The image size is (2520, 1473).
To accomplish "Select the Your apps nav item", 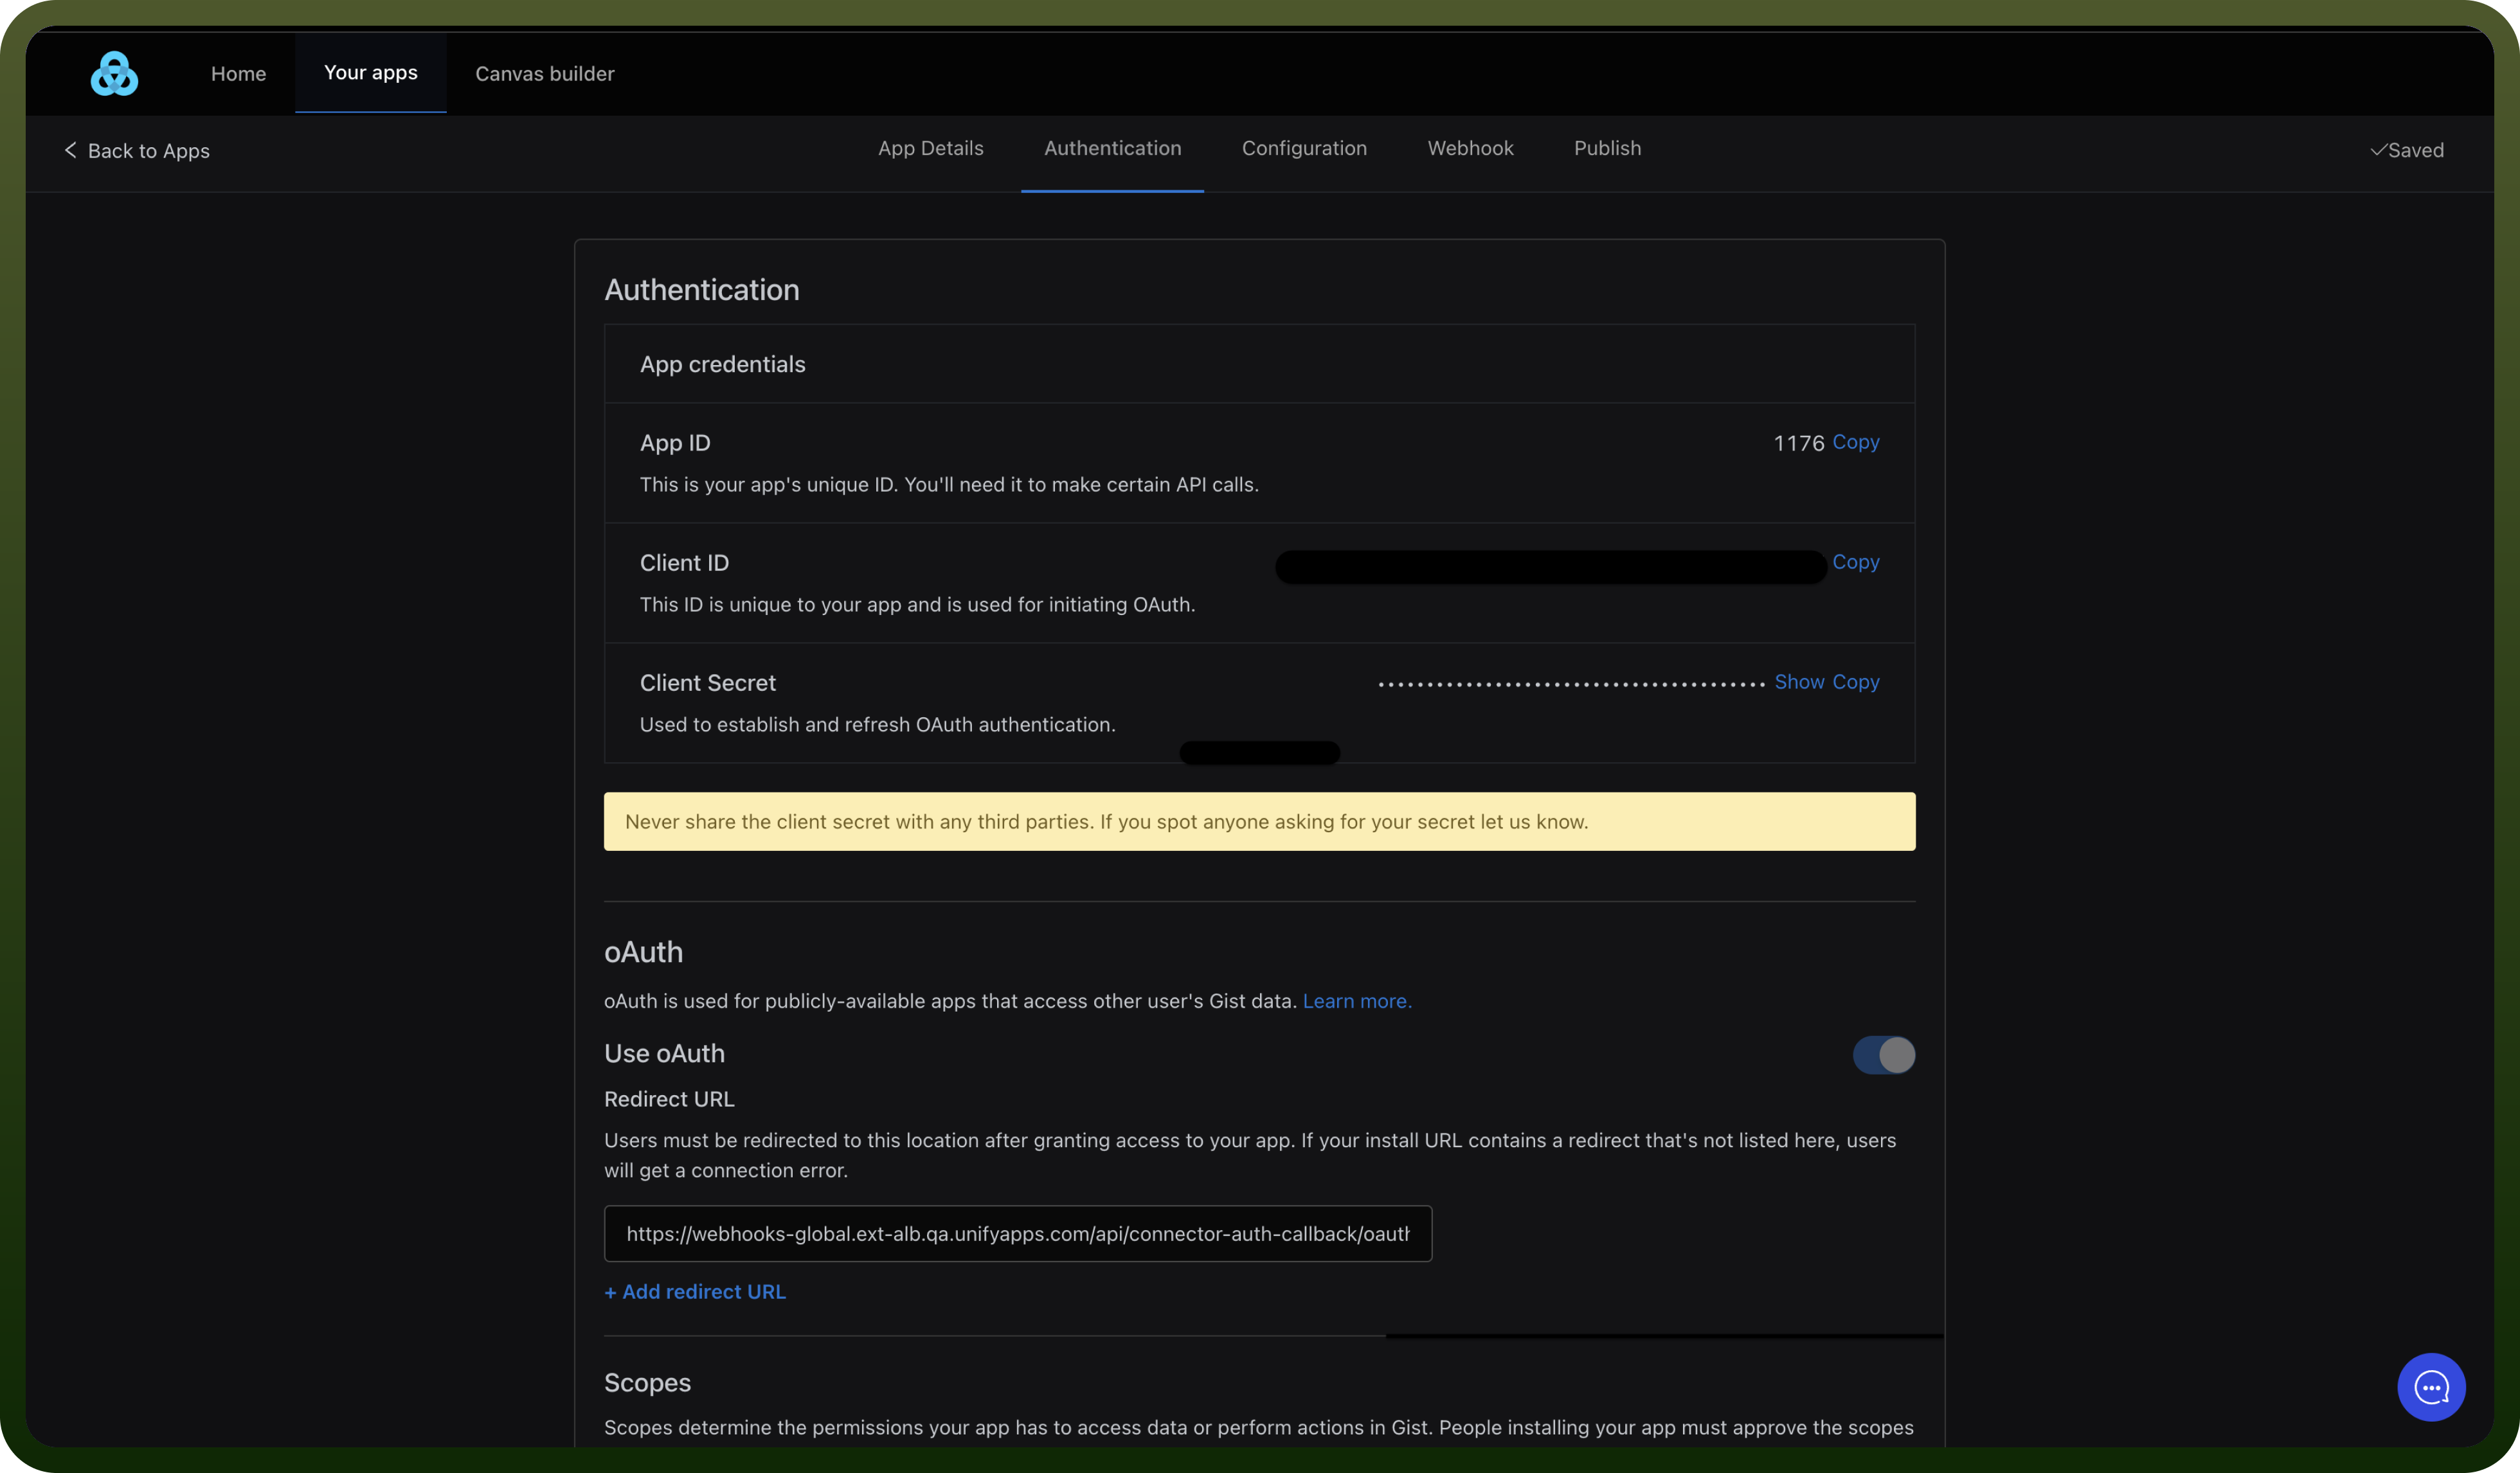I will pyautogui.click(x=371, y=73).
